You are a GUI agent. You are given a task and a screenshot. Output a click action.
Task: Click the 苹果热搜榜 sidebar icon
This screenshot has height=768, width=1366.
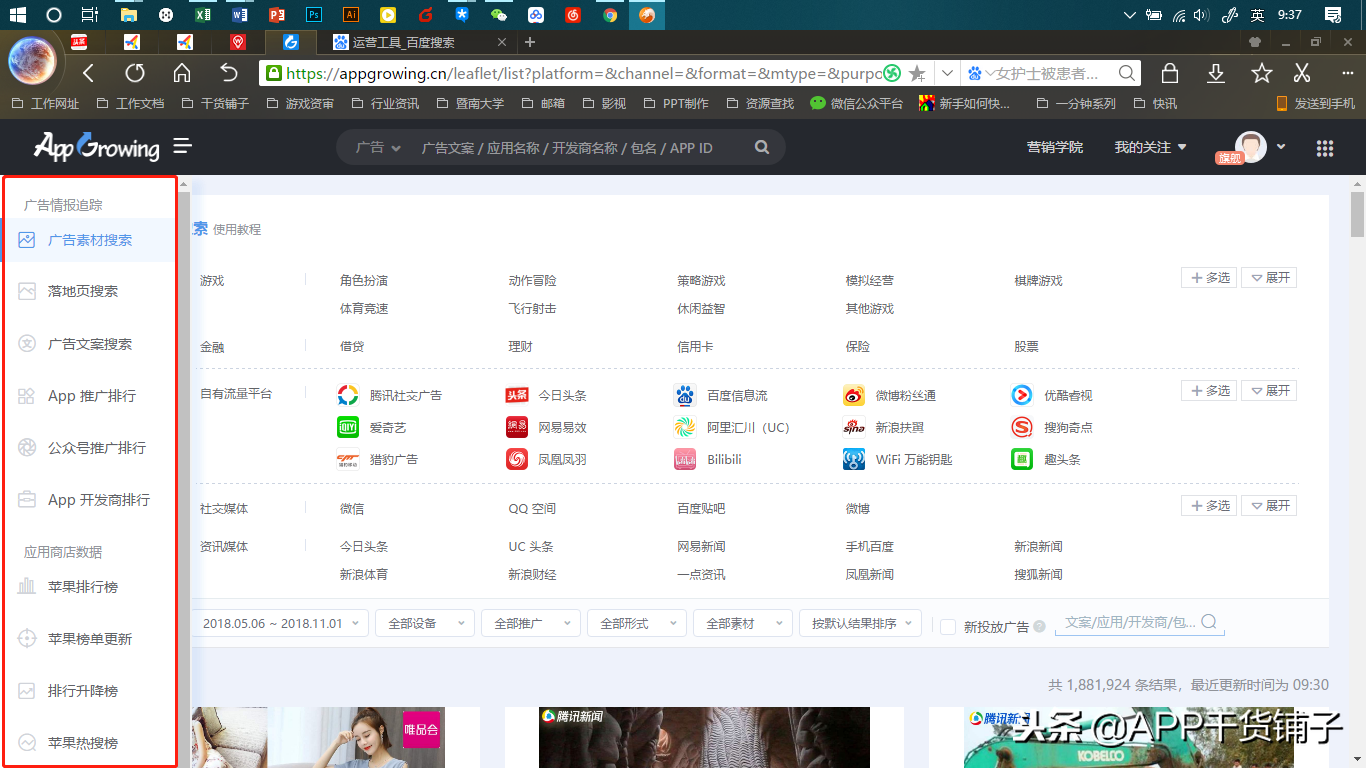coord(27,743)
